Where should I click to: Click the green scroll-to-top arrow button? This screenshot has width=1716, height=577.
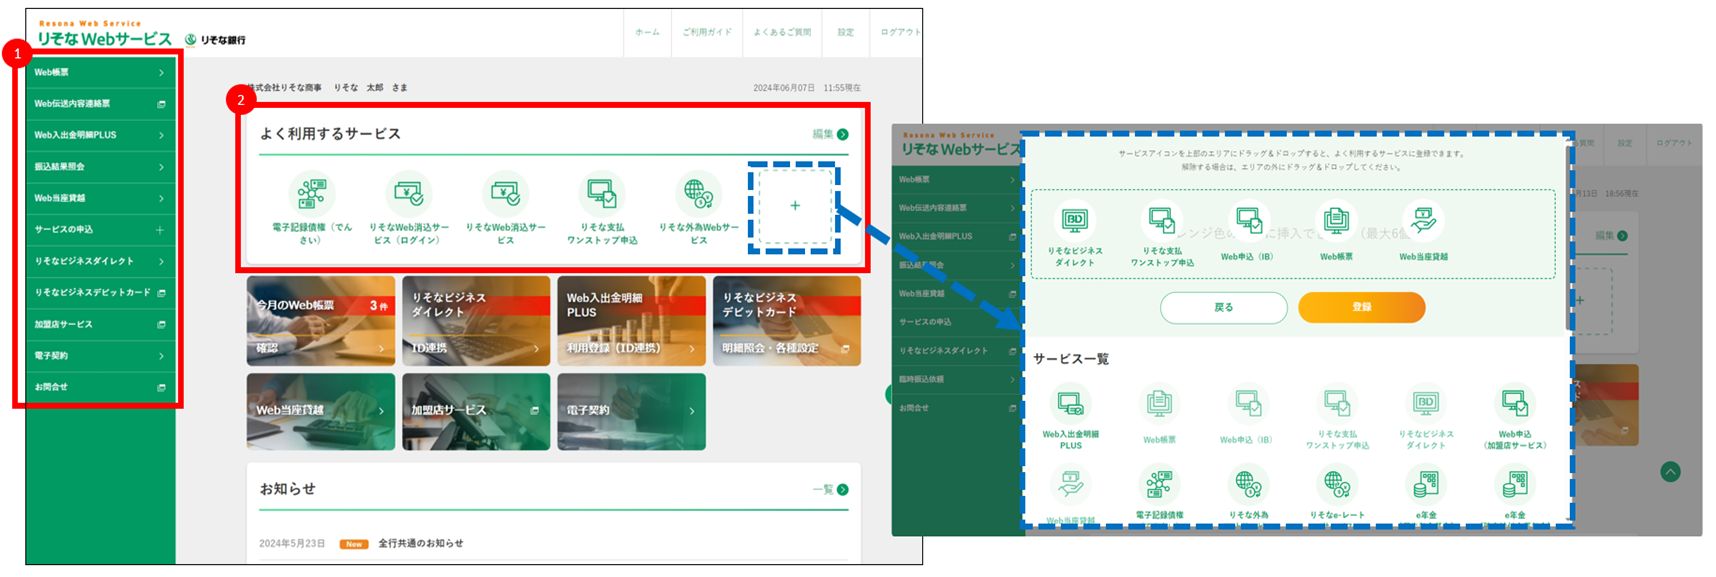[x=1670, y=472]
